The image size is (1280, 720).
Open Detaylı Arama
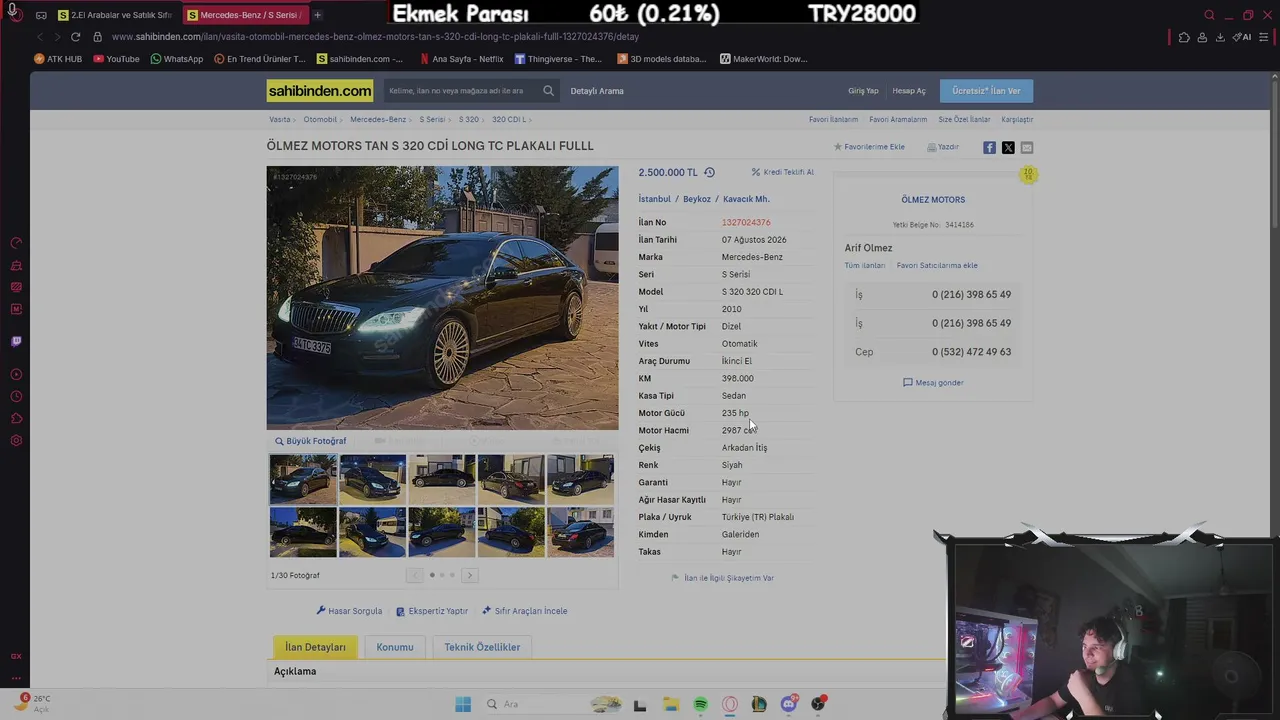point(597,91)
